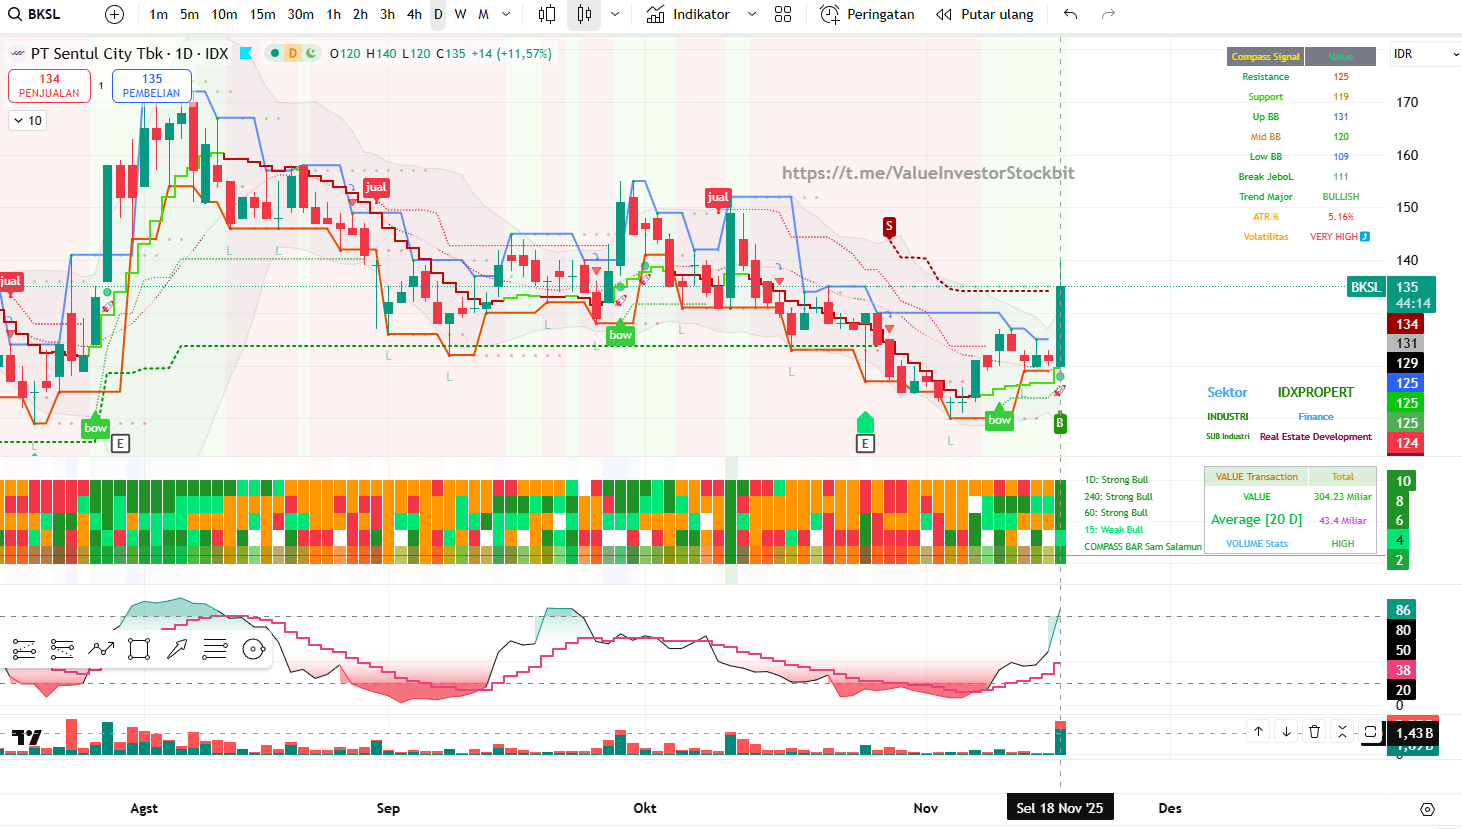Click the red S sell signal marker
1462x829 pixels.
pyautogui.click(x=889, y=228)
